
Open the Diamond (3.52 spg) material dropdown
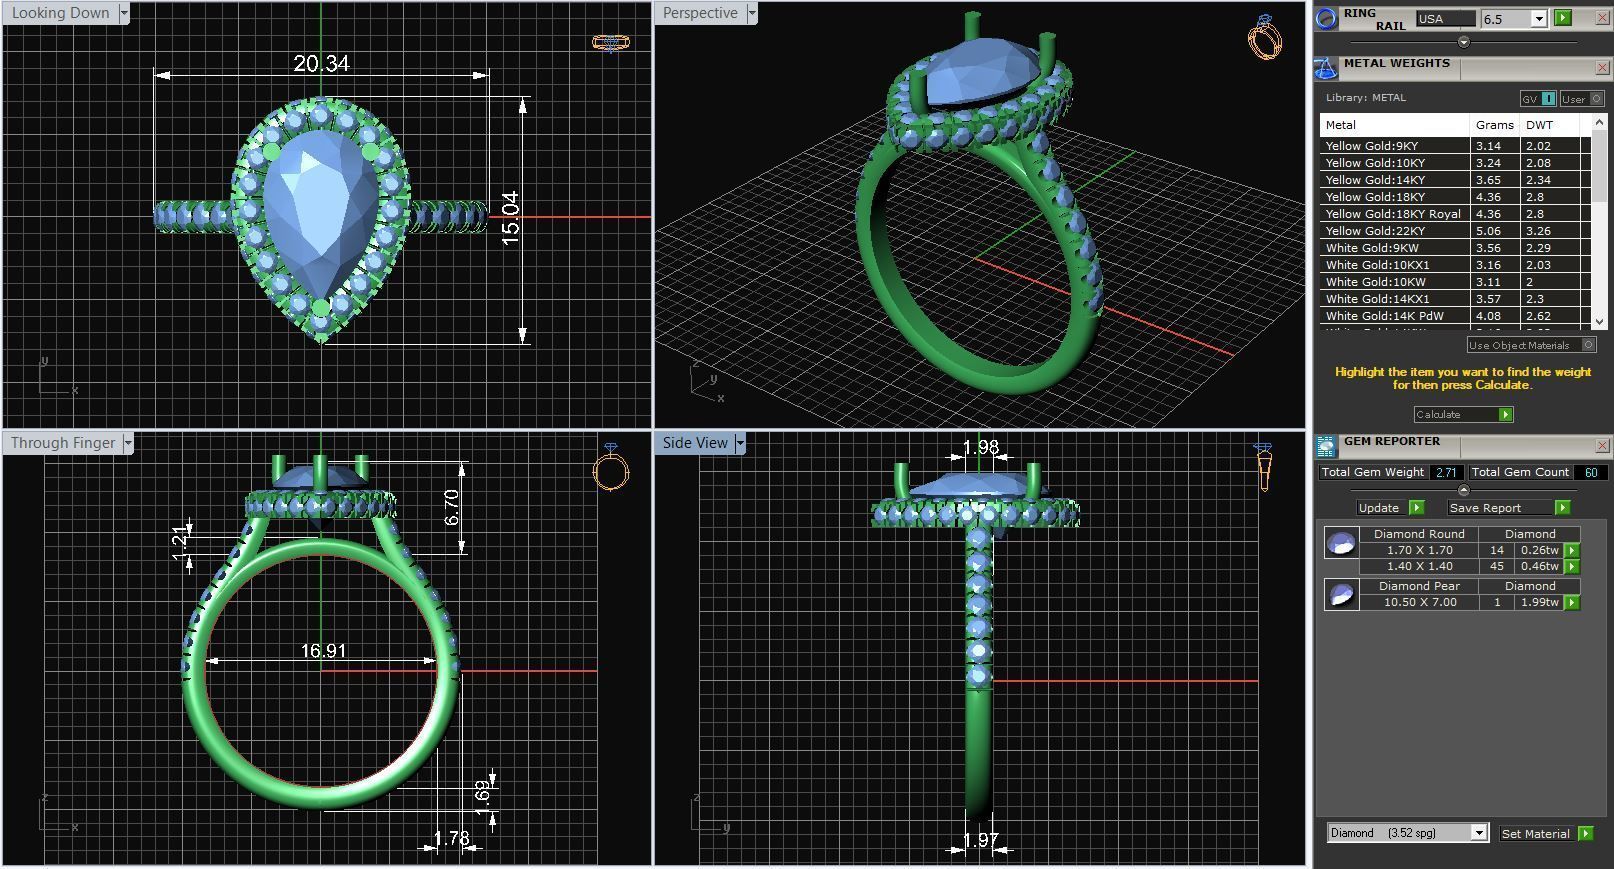coord(1479,833)
